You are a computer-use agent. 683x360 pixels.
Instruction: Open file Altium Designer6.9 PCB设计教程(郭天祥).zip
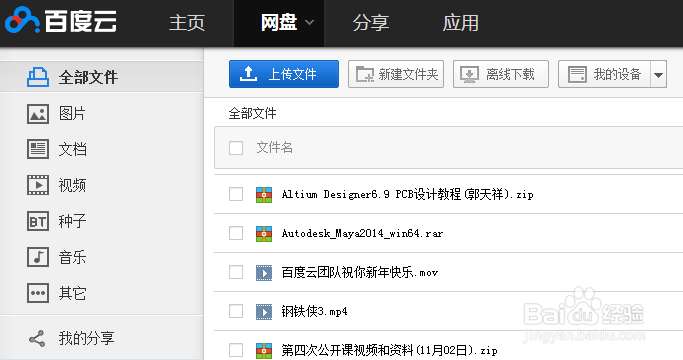coord(408,194)
